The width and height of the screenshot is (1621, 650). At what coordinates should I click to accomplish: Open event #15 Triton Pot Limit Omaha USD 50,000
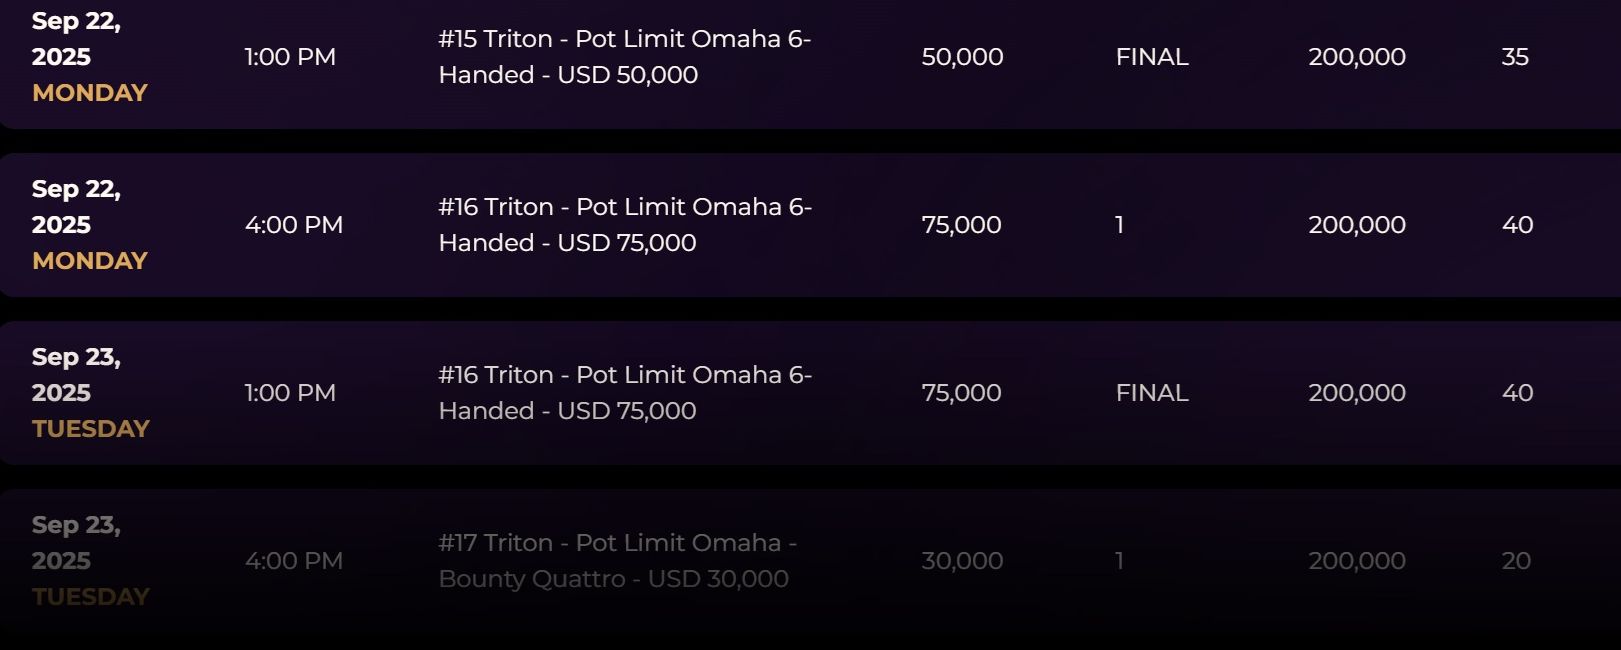(x=624, y=57)
